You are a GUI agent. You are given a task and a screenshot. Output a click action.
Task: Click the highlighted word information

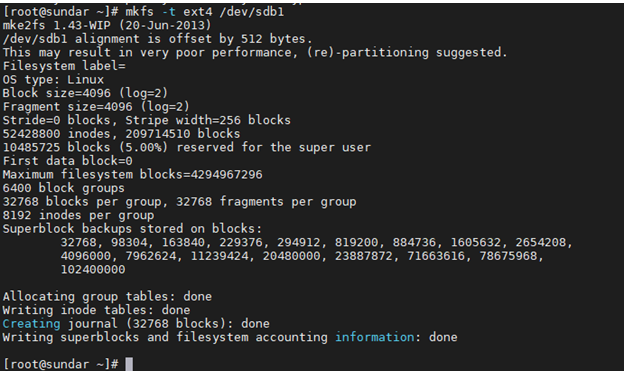[x=374, y=337]
